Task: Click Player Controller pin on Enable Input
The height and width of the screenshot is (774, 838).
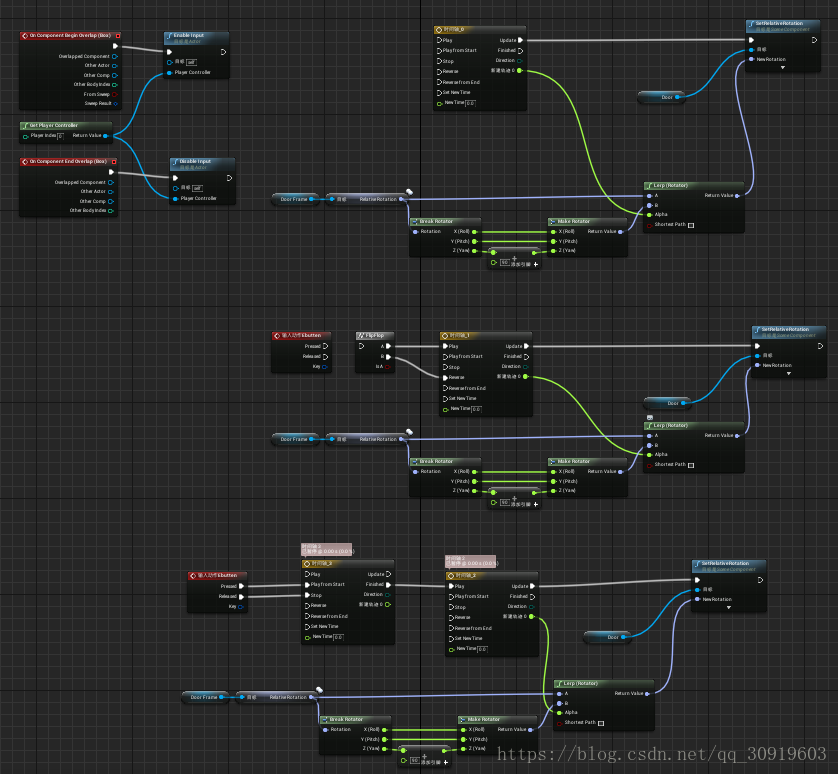Action: pyautogui.click(x=169, y=73)
